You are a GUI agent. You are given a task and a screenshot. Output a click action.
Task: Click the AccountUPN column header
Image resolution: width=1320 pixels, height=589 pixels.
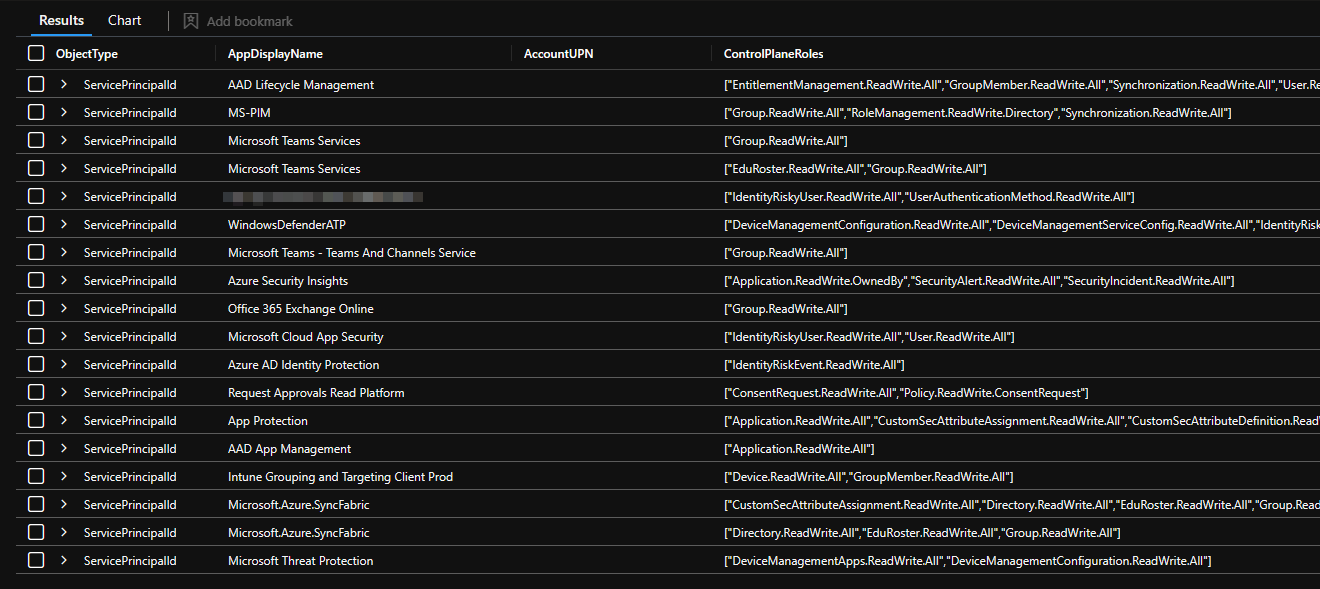click(558, 54)
